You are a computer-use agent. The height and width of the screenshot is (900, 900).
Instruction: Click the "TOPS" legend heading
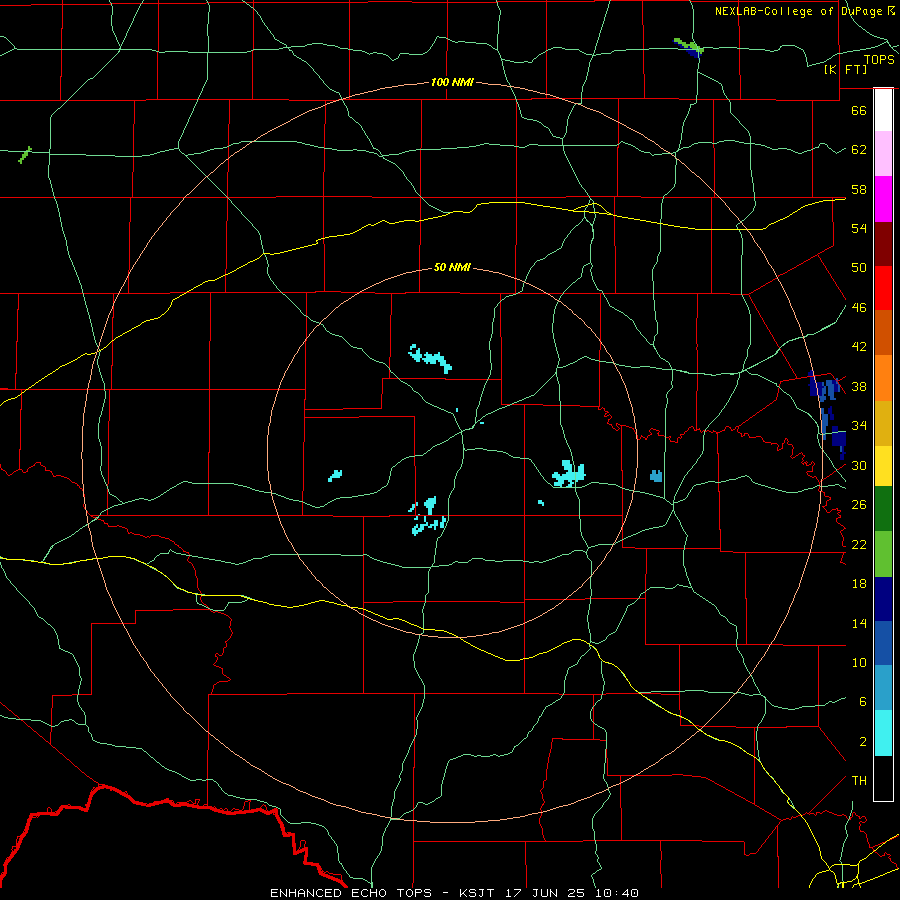click(879, 60)
